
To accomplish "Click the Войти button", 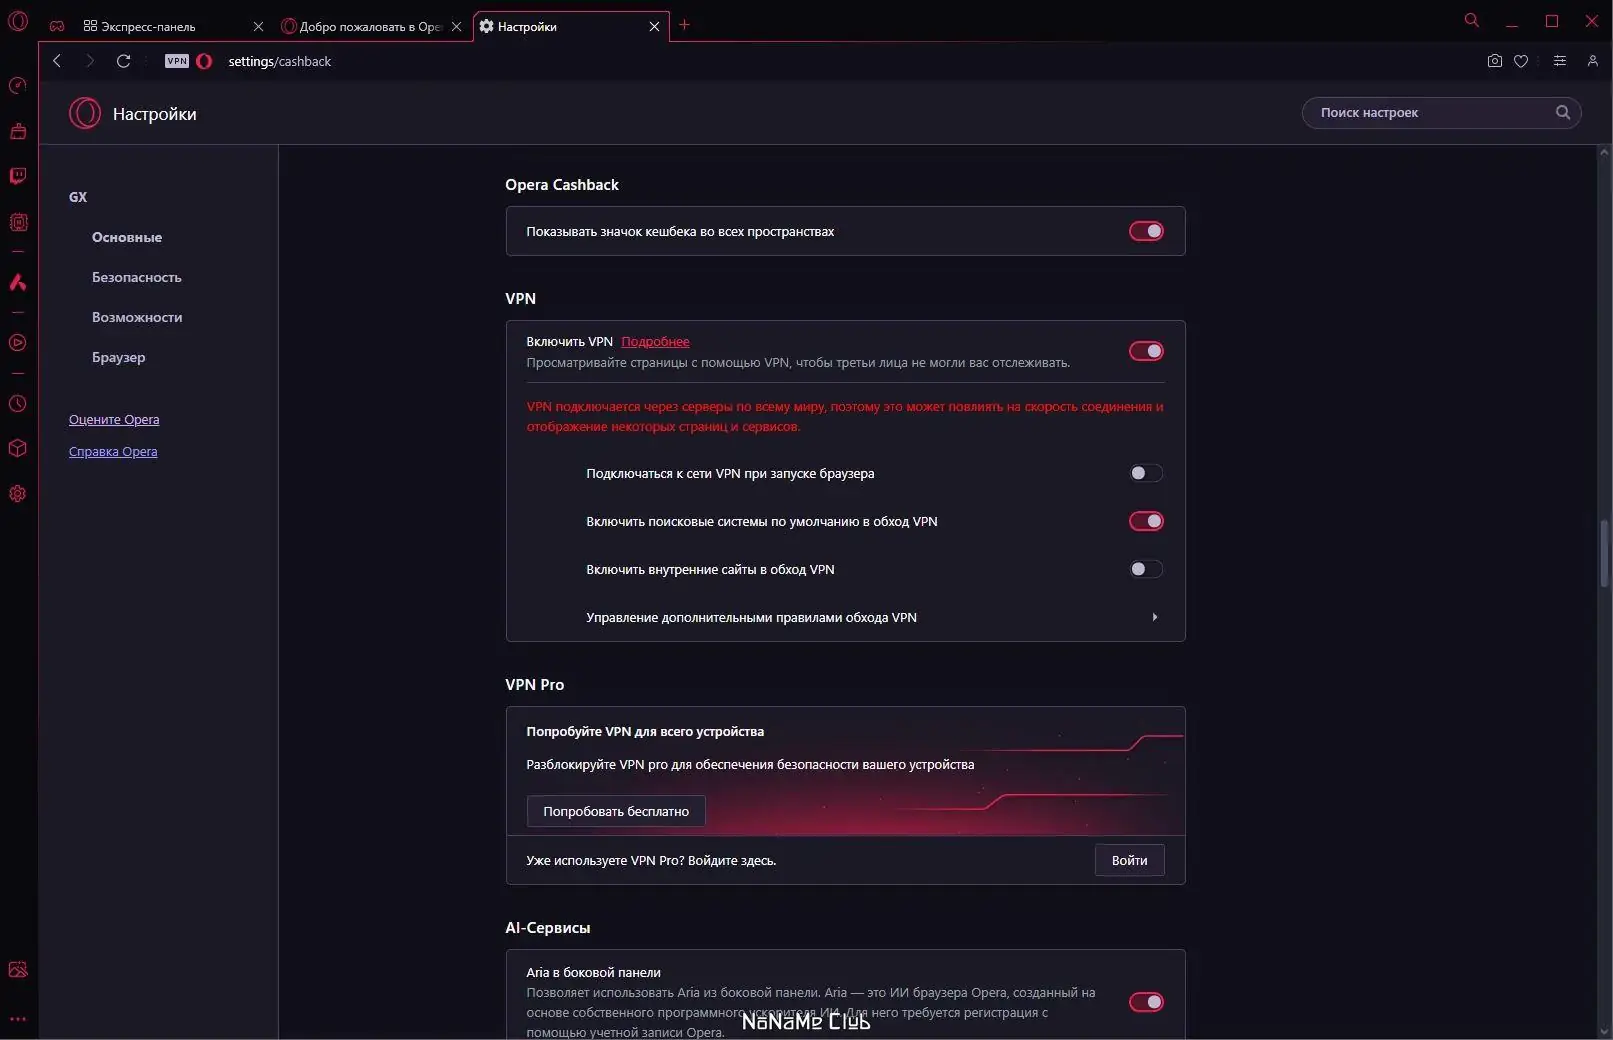I will point(1129,860).
